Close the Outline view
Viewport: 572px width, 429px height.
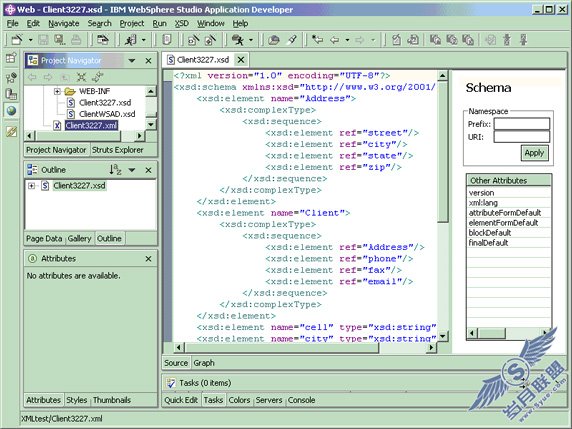148,170
